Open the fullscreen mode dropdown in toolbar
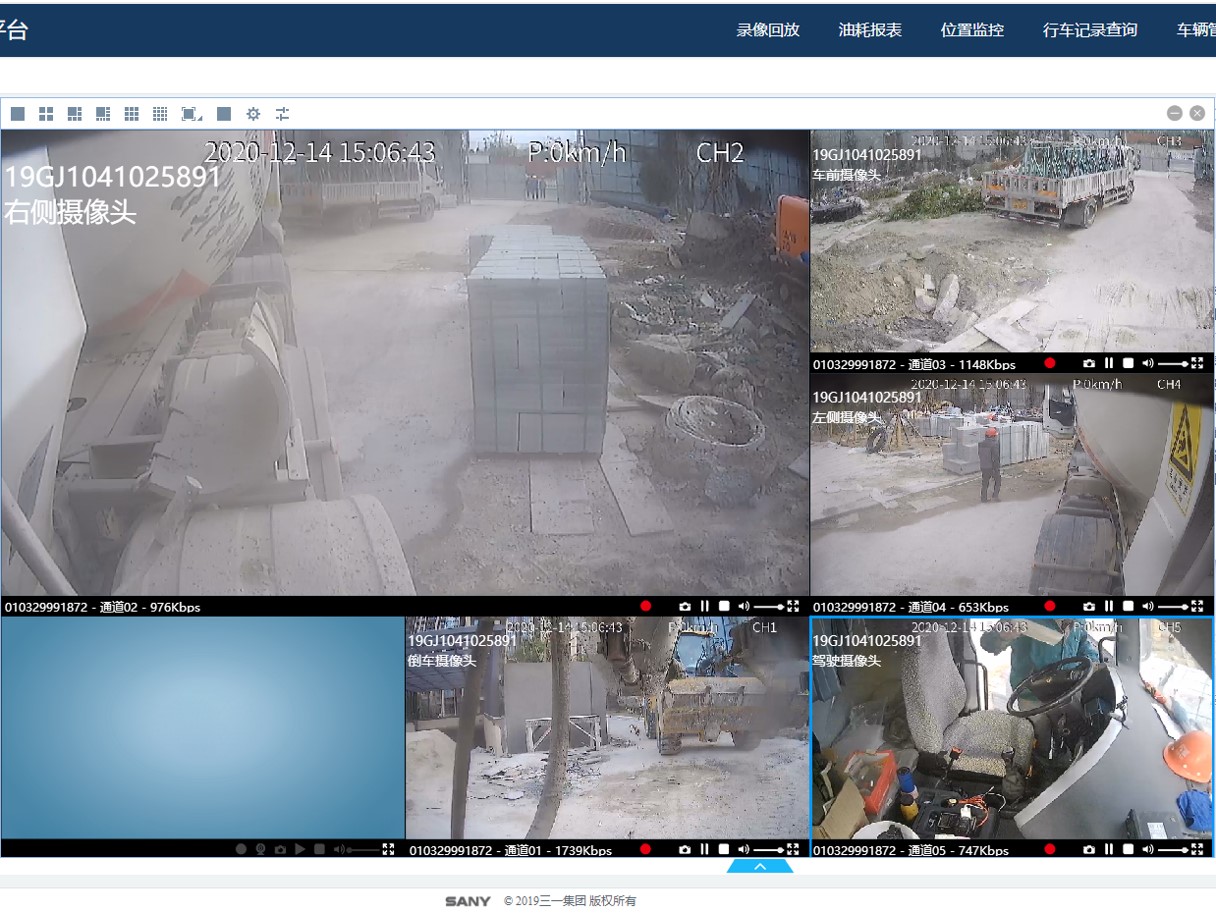 [192, 114]
